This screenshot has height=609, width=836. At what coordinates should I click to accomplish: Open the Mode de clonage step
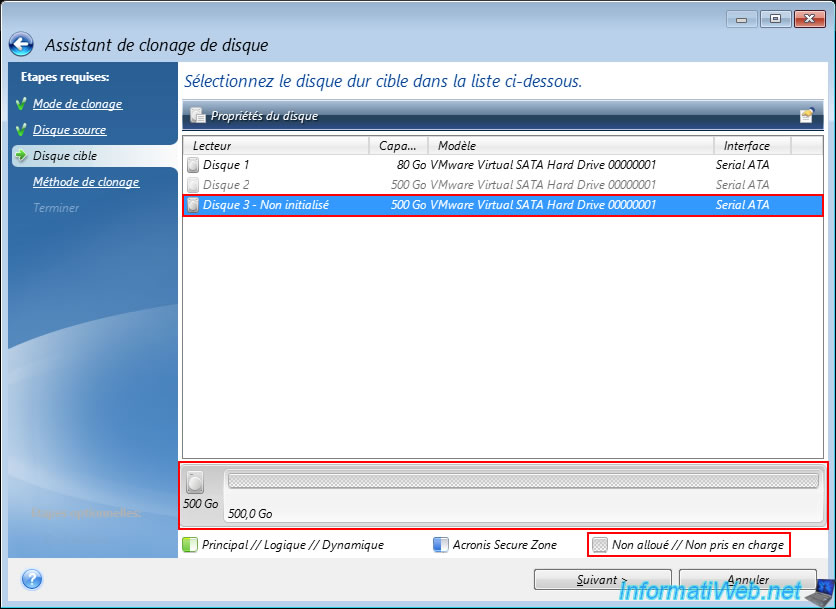coord(77,104)
